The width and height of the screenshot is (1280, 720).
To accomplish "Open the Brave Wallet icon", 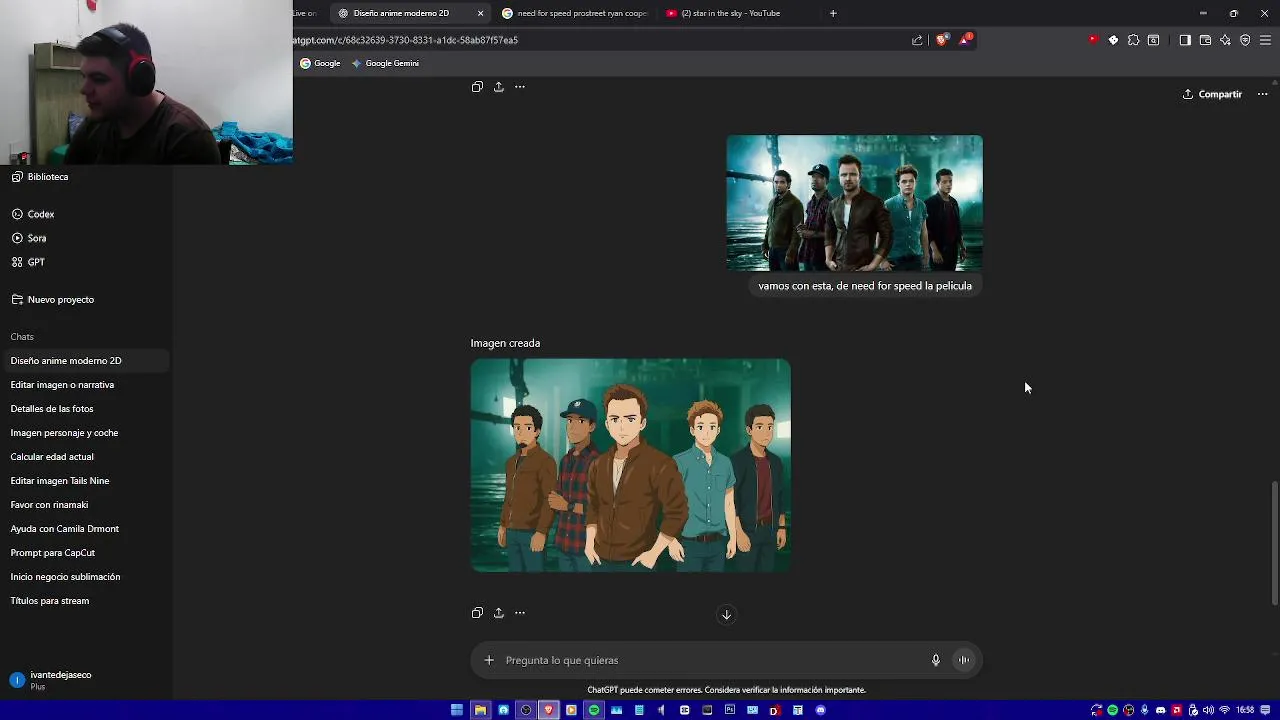I will click(1205, 40).
